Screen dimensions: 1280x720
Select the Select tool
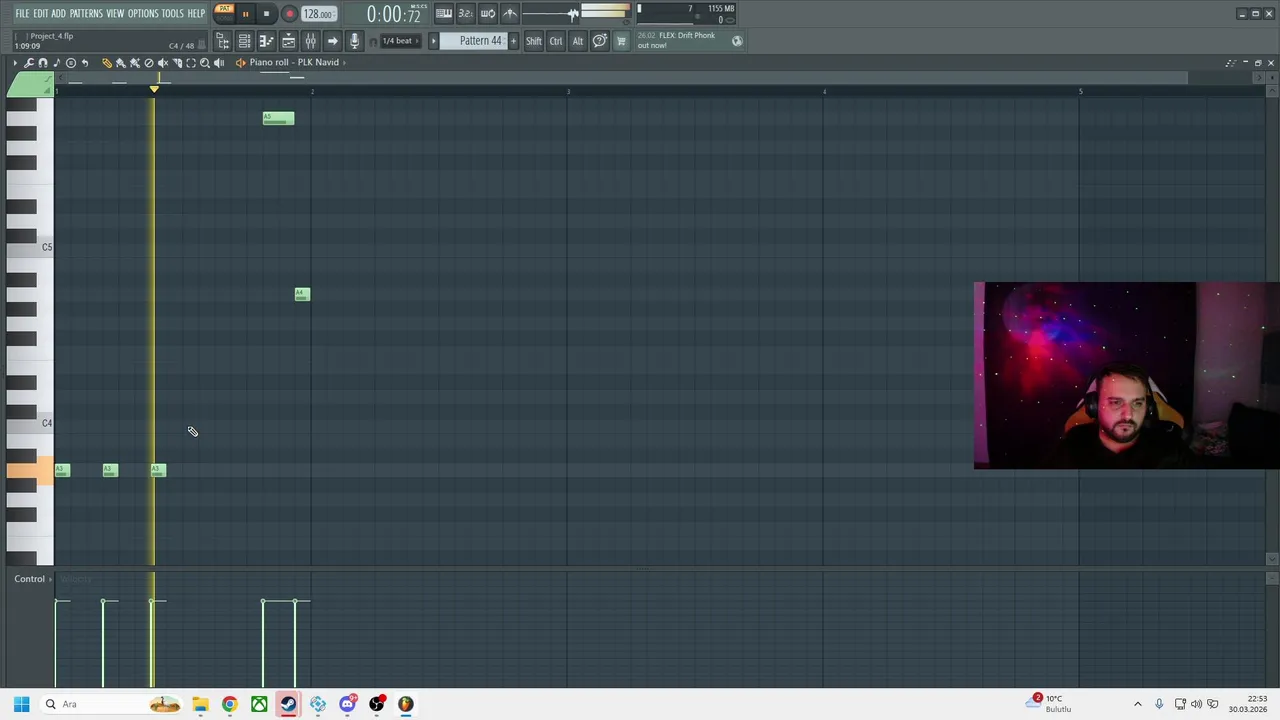pyautogui.click(x=191, y=63)
